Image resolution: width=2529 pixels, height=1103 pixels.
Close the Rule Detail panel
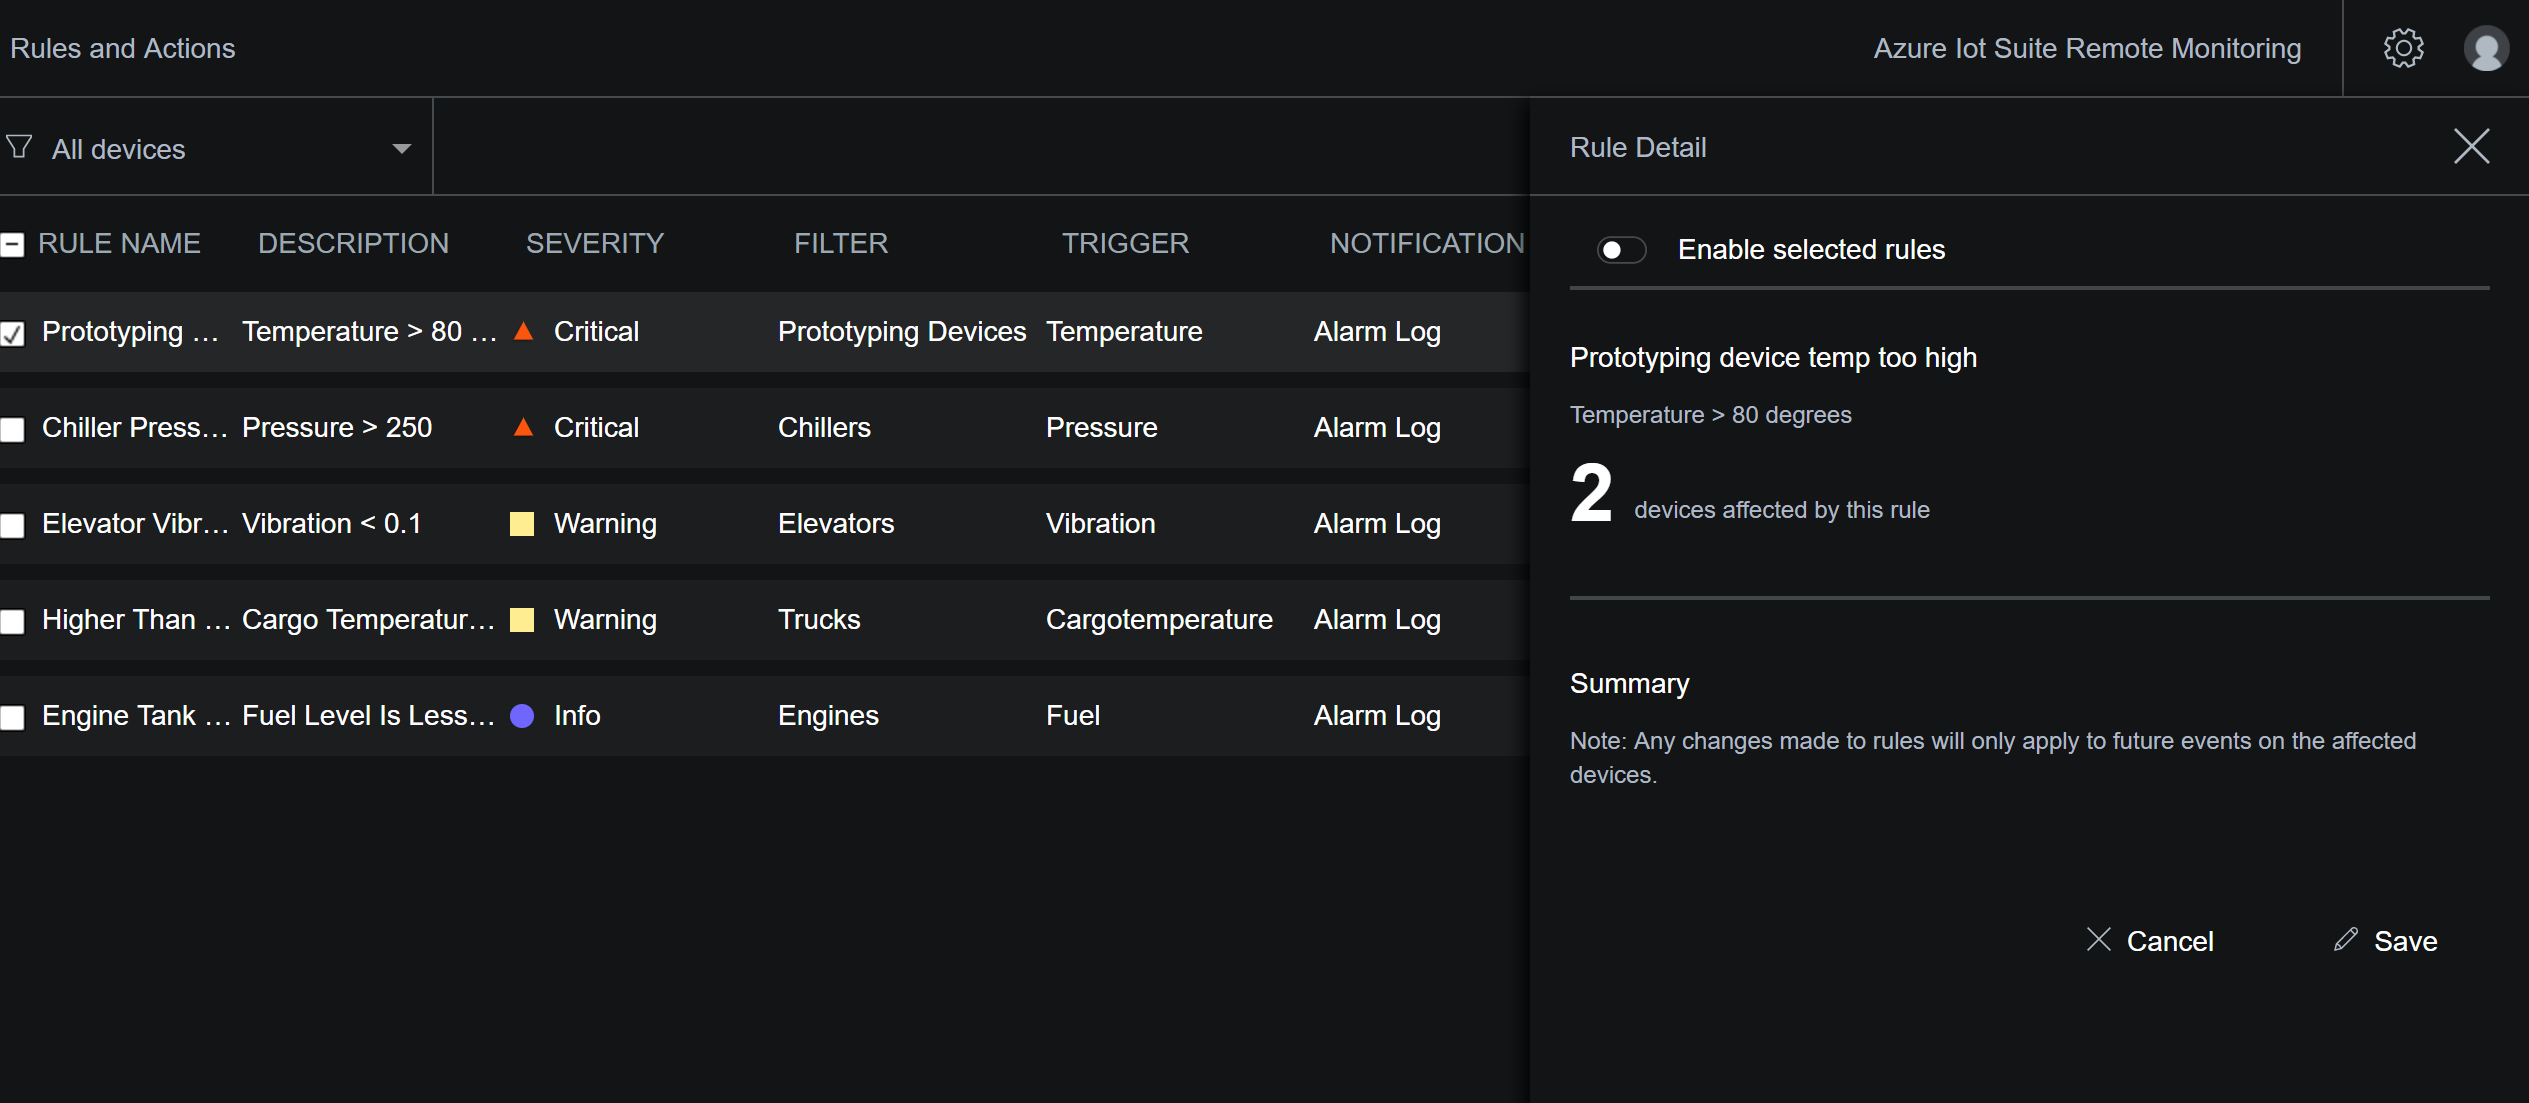click(2471, 146)
